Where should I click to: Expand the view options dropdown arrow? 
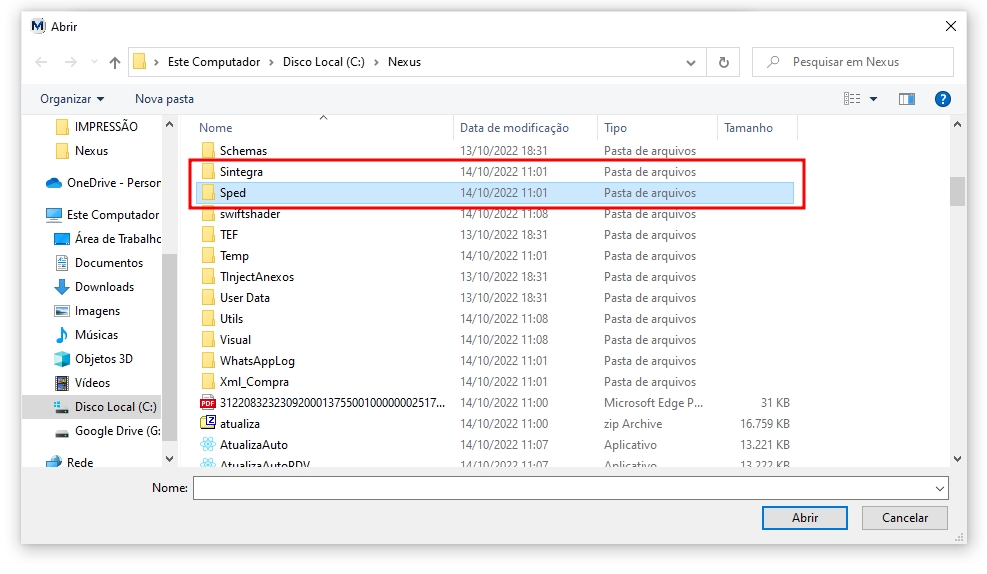point(873,99)
